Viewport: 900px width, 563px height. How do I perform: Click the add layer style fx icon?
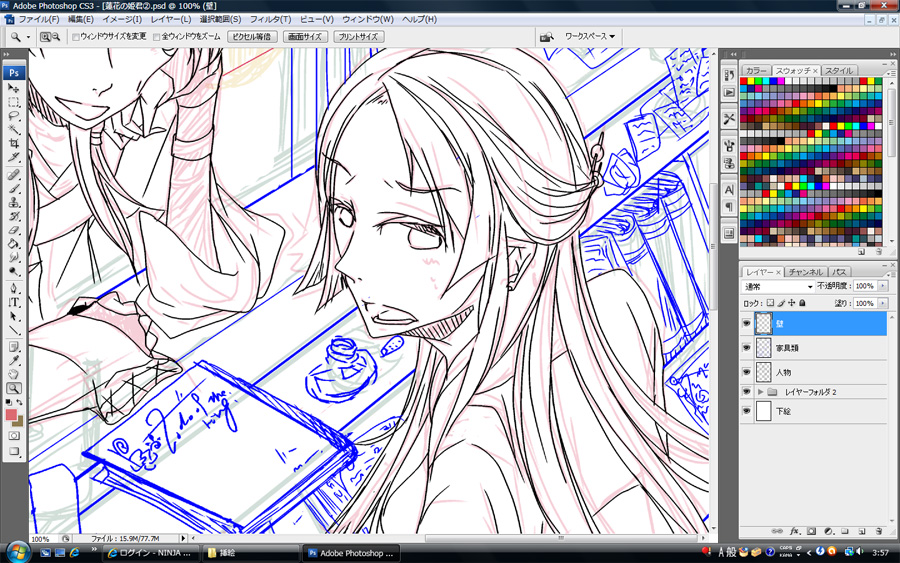point(794,531)
